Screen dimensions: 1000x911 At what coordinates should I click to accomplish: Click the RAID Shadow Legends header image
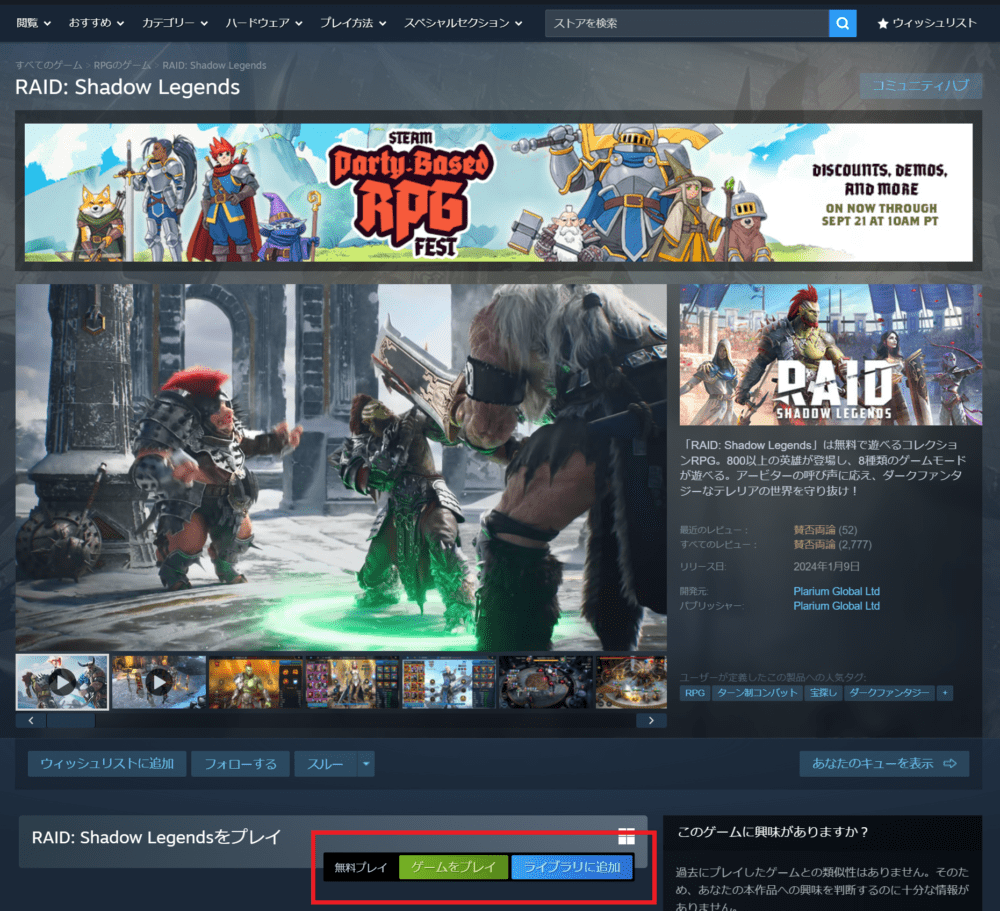(831, 355)
